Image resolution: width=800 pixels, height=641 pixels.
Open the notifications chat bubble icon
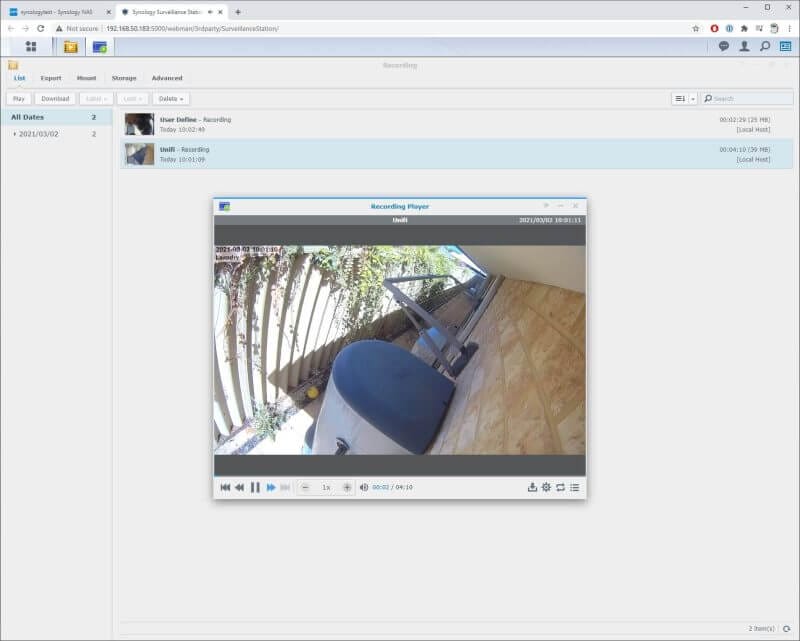724,46
